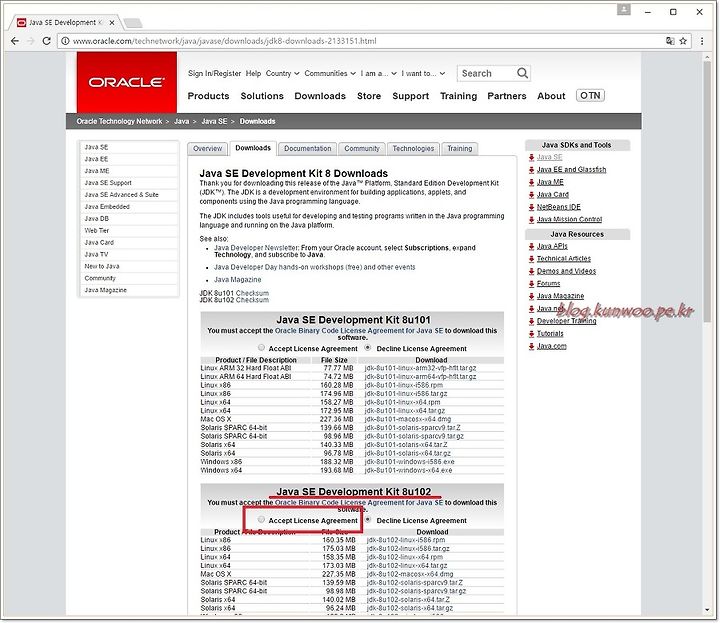Open Oracle Binary Code License Agreement link for 8u101

359,331
